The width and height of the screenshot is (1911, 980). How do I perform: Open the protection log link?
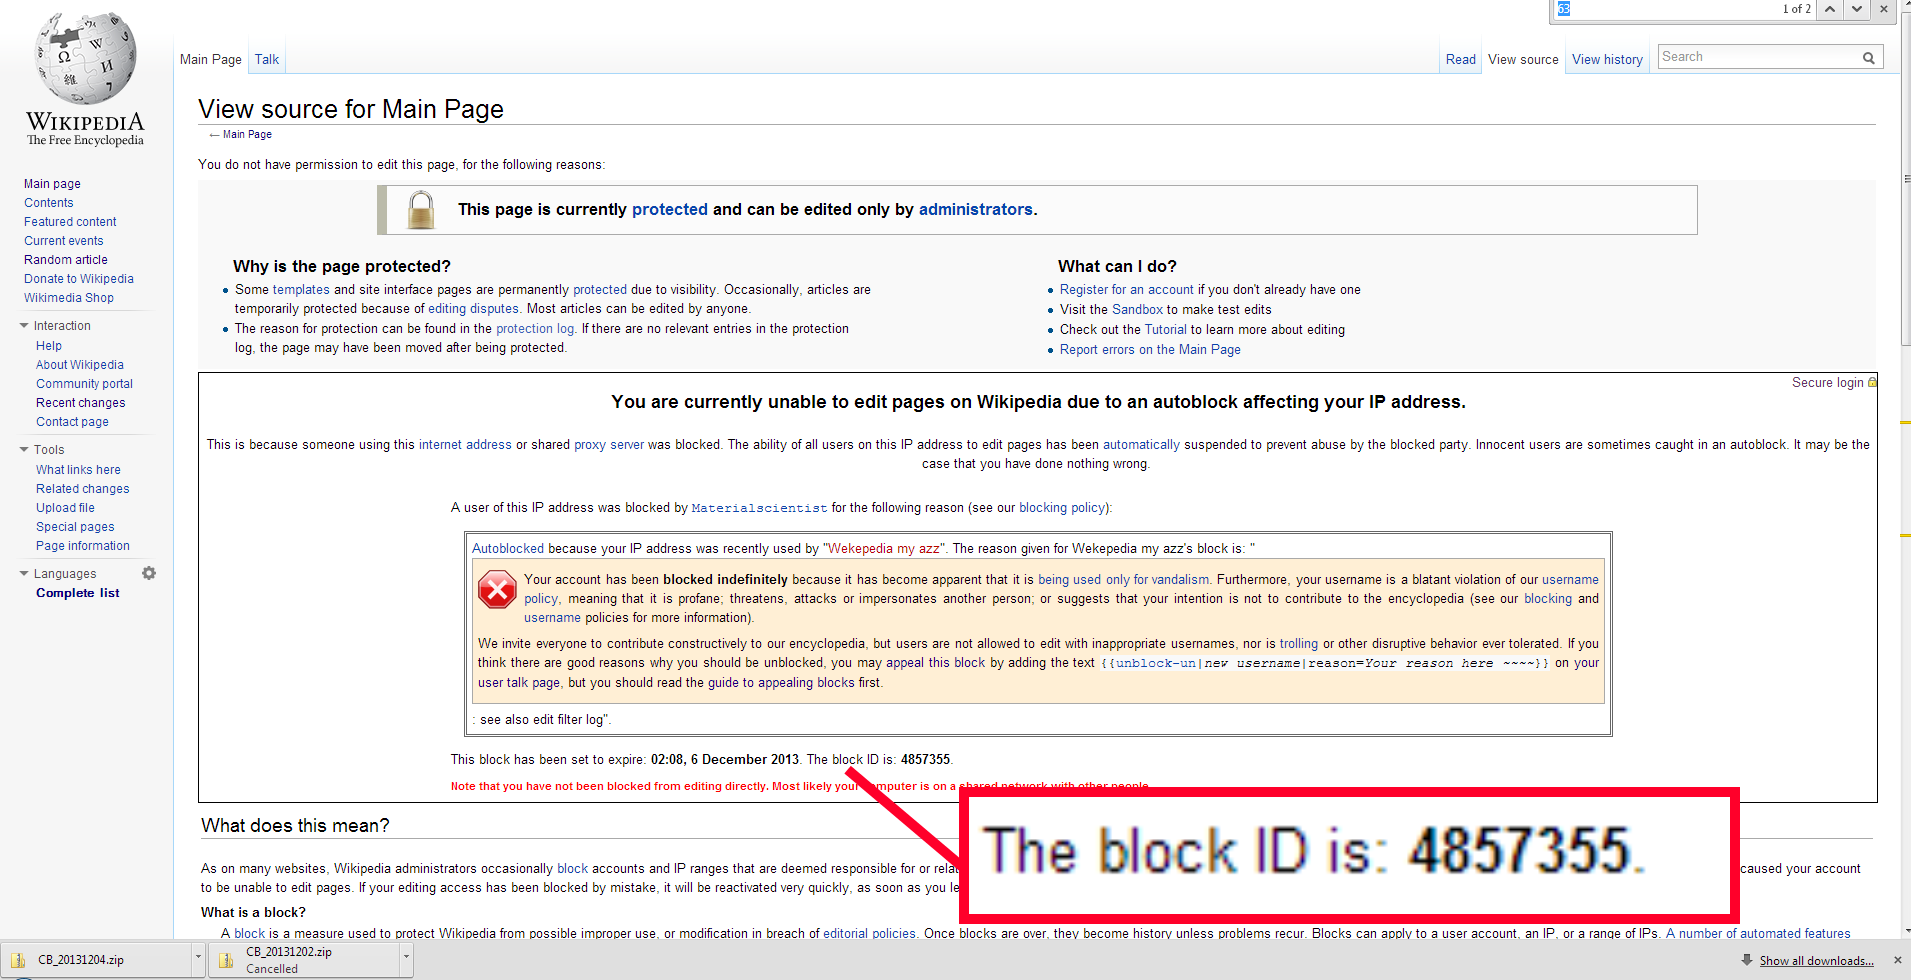(535, 329)
